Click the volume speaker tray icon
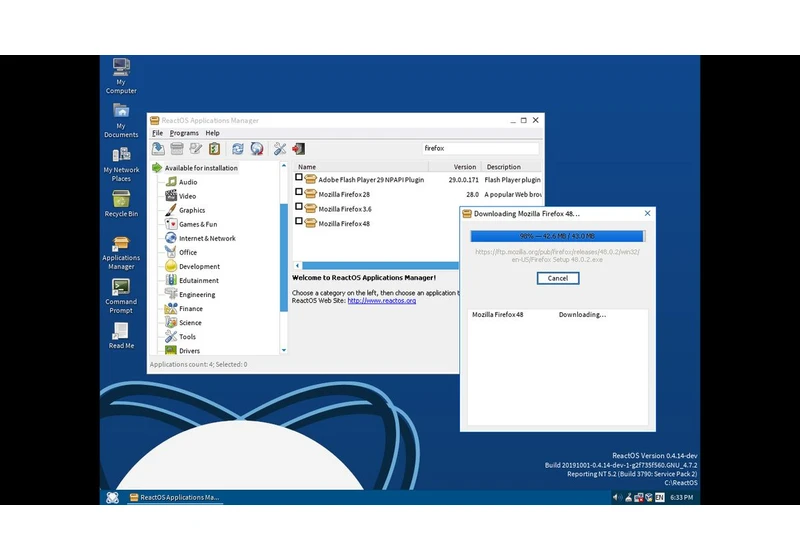Screen dimensions: 800x560 tap(616, 497)
